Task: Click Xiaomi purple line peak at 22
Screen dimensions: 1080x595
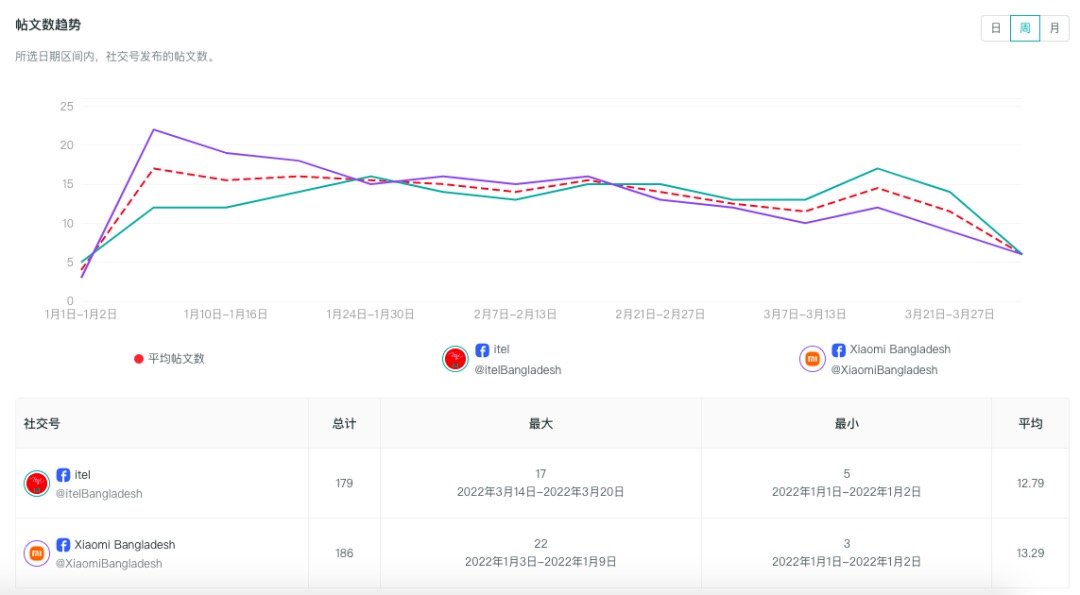Action: 153,129
